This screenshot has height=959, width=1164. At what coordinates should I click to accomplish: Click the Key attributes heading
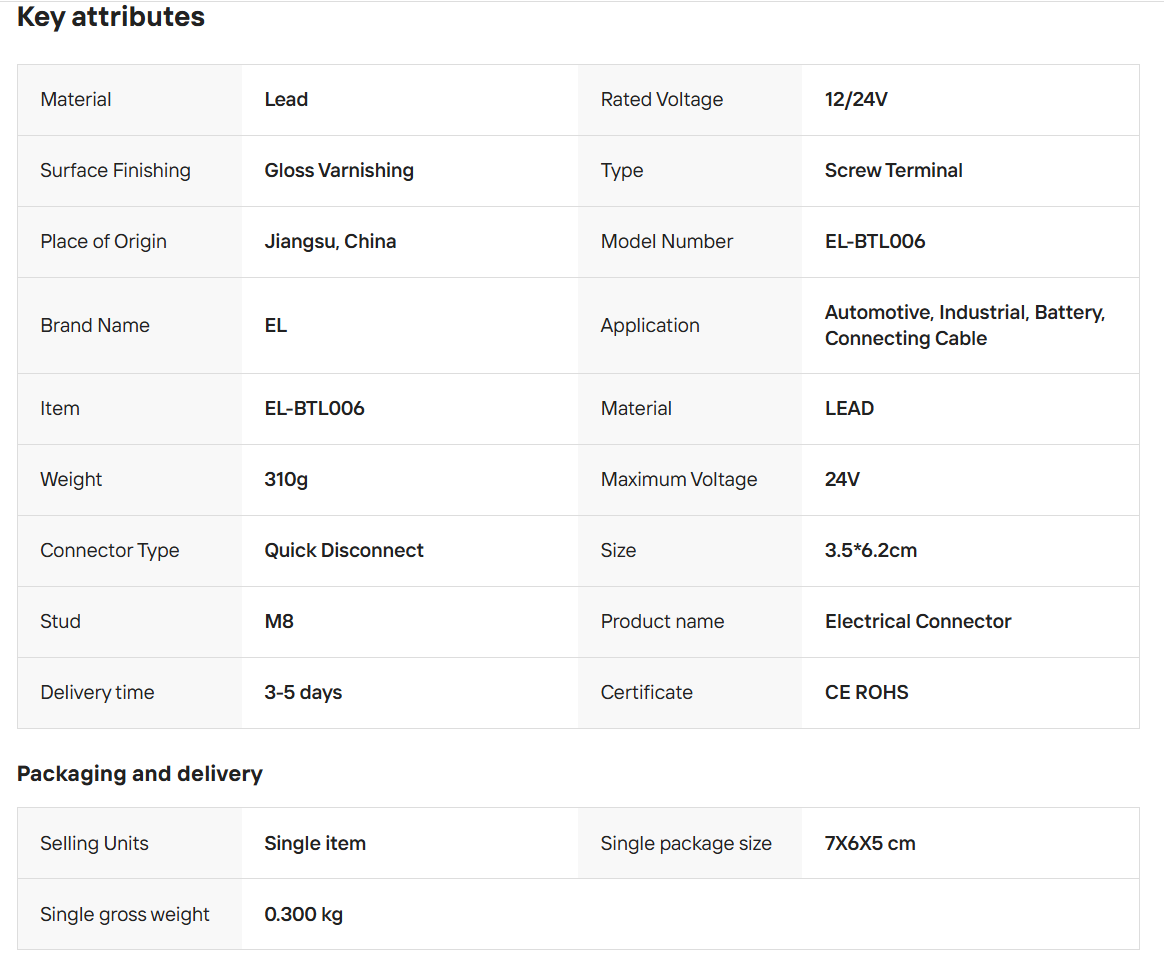(111, 17)
